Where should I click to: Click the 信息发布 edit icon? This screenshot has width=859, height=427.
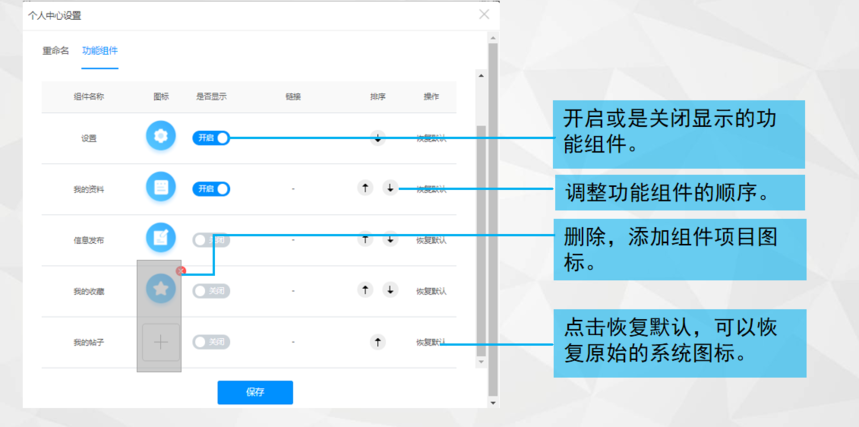161,237
